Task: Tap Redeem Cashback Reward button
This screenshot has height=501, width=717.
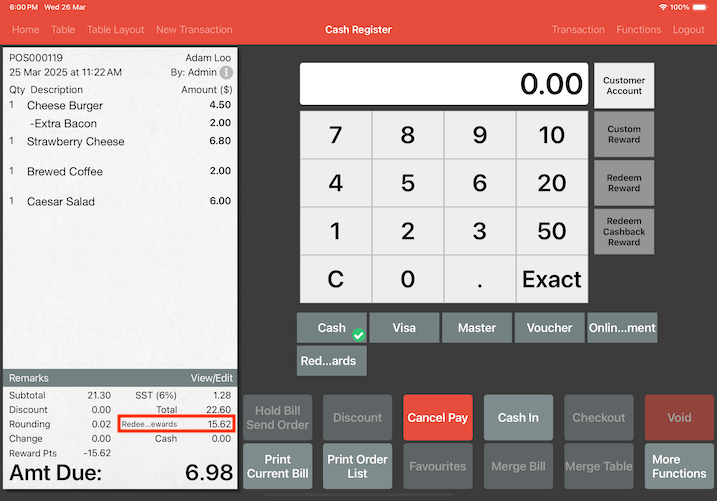Action: [x=624, y=231]
